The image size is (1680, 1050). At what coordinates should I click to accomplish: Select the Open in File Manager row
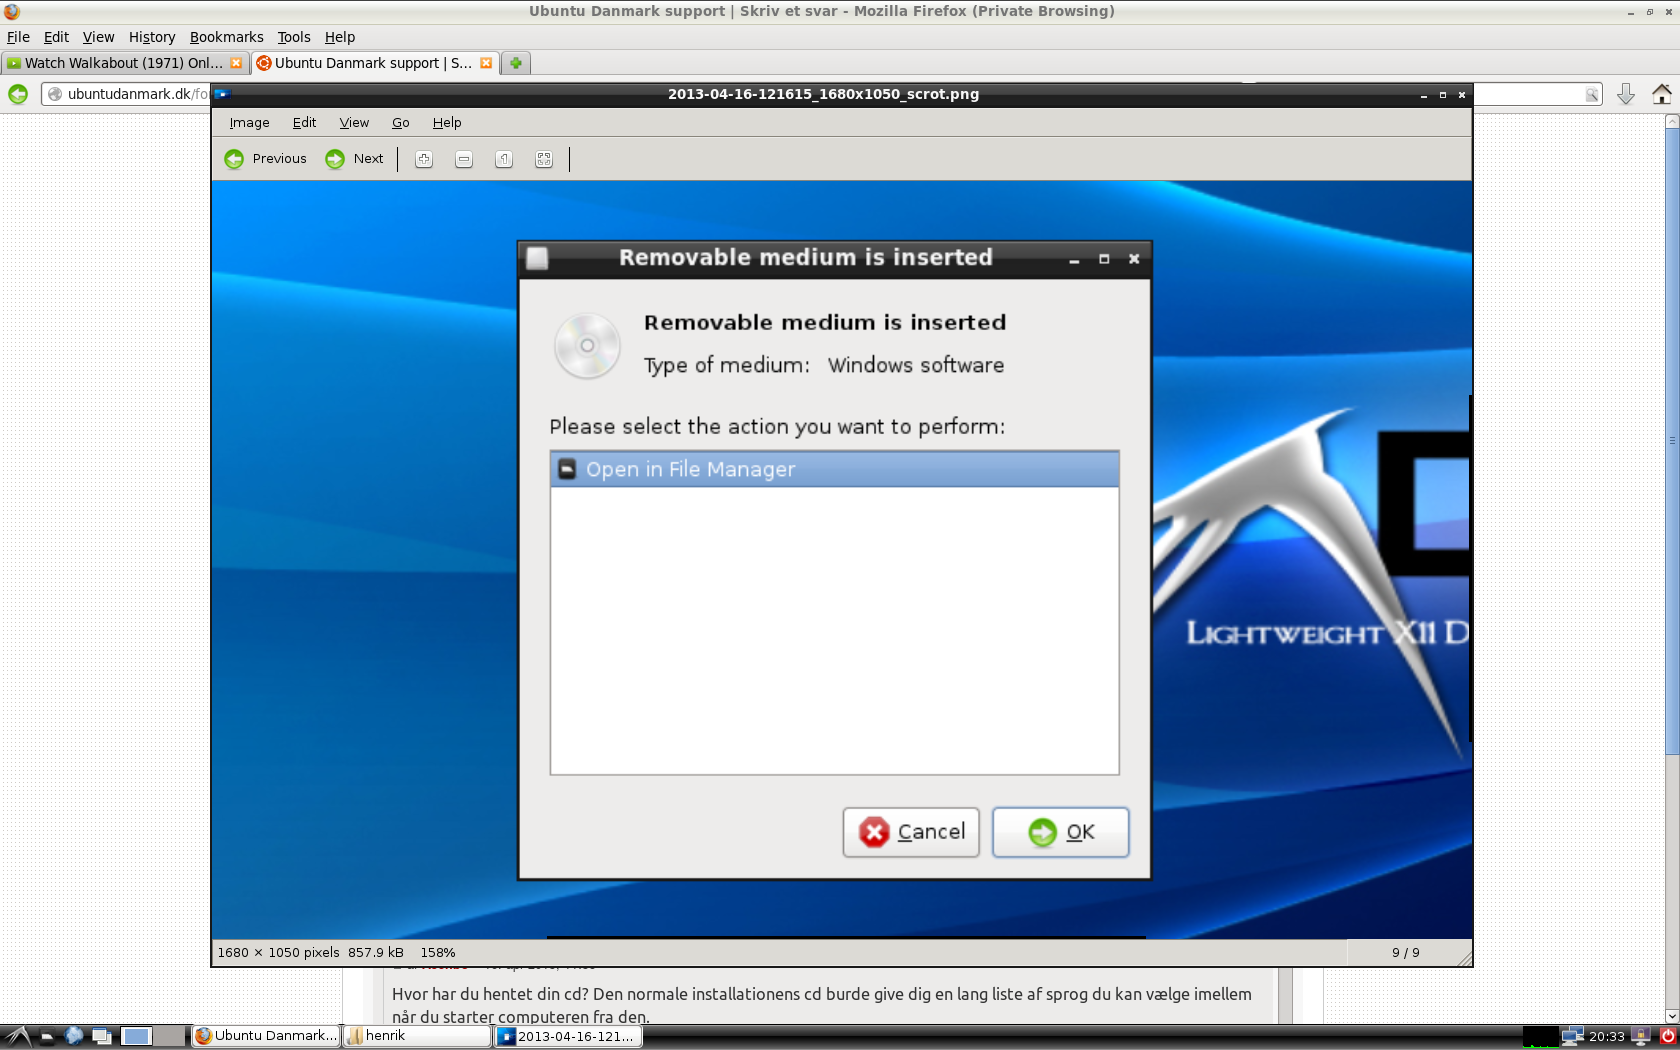click(x=834, y=469)
